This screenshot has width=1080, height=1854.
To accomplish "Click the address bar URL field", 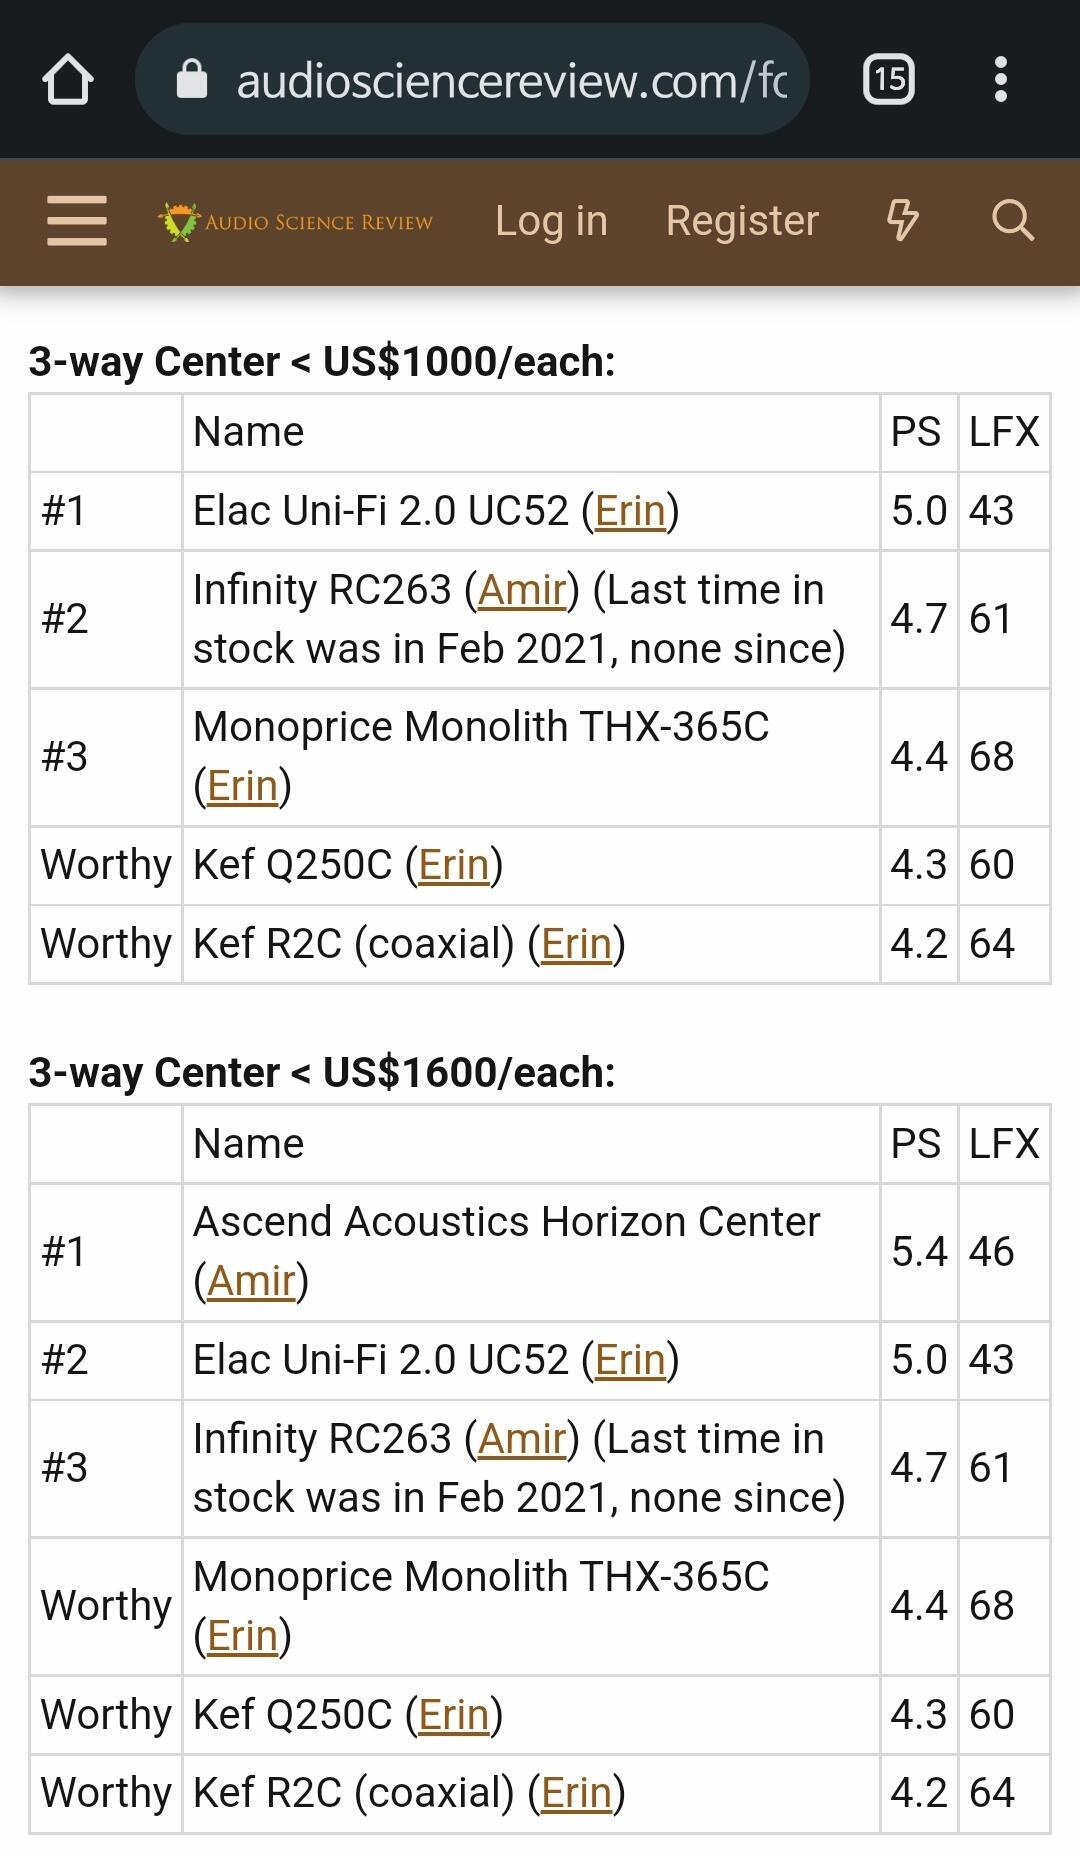I will pyautogui.click(x=510, y=80).
